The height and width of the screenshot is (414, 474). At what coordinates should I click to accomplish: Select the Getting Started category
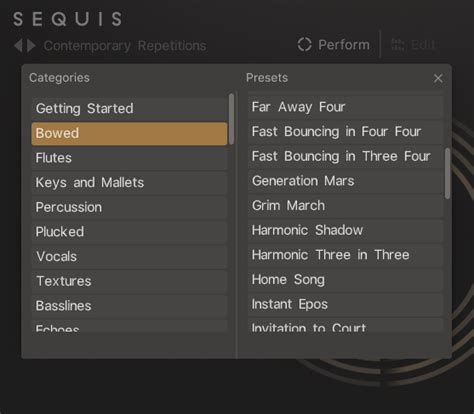click(x=129, y=109)
